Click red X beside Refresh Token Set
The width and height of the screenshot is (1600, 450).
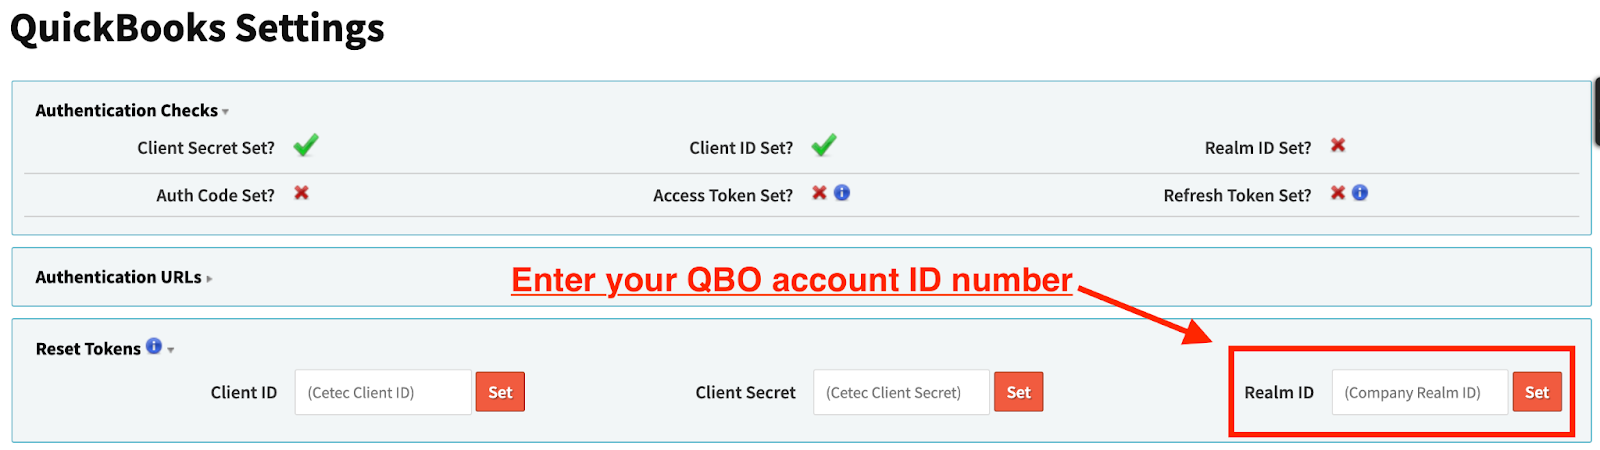pos(1337,193)
